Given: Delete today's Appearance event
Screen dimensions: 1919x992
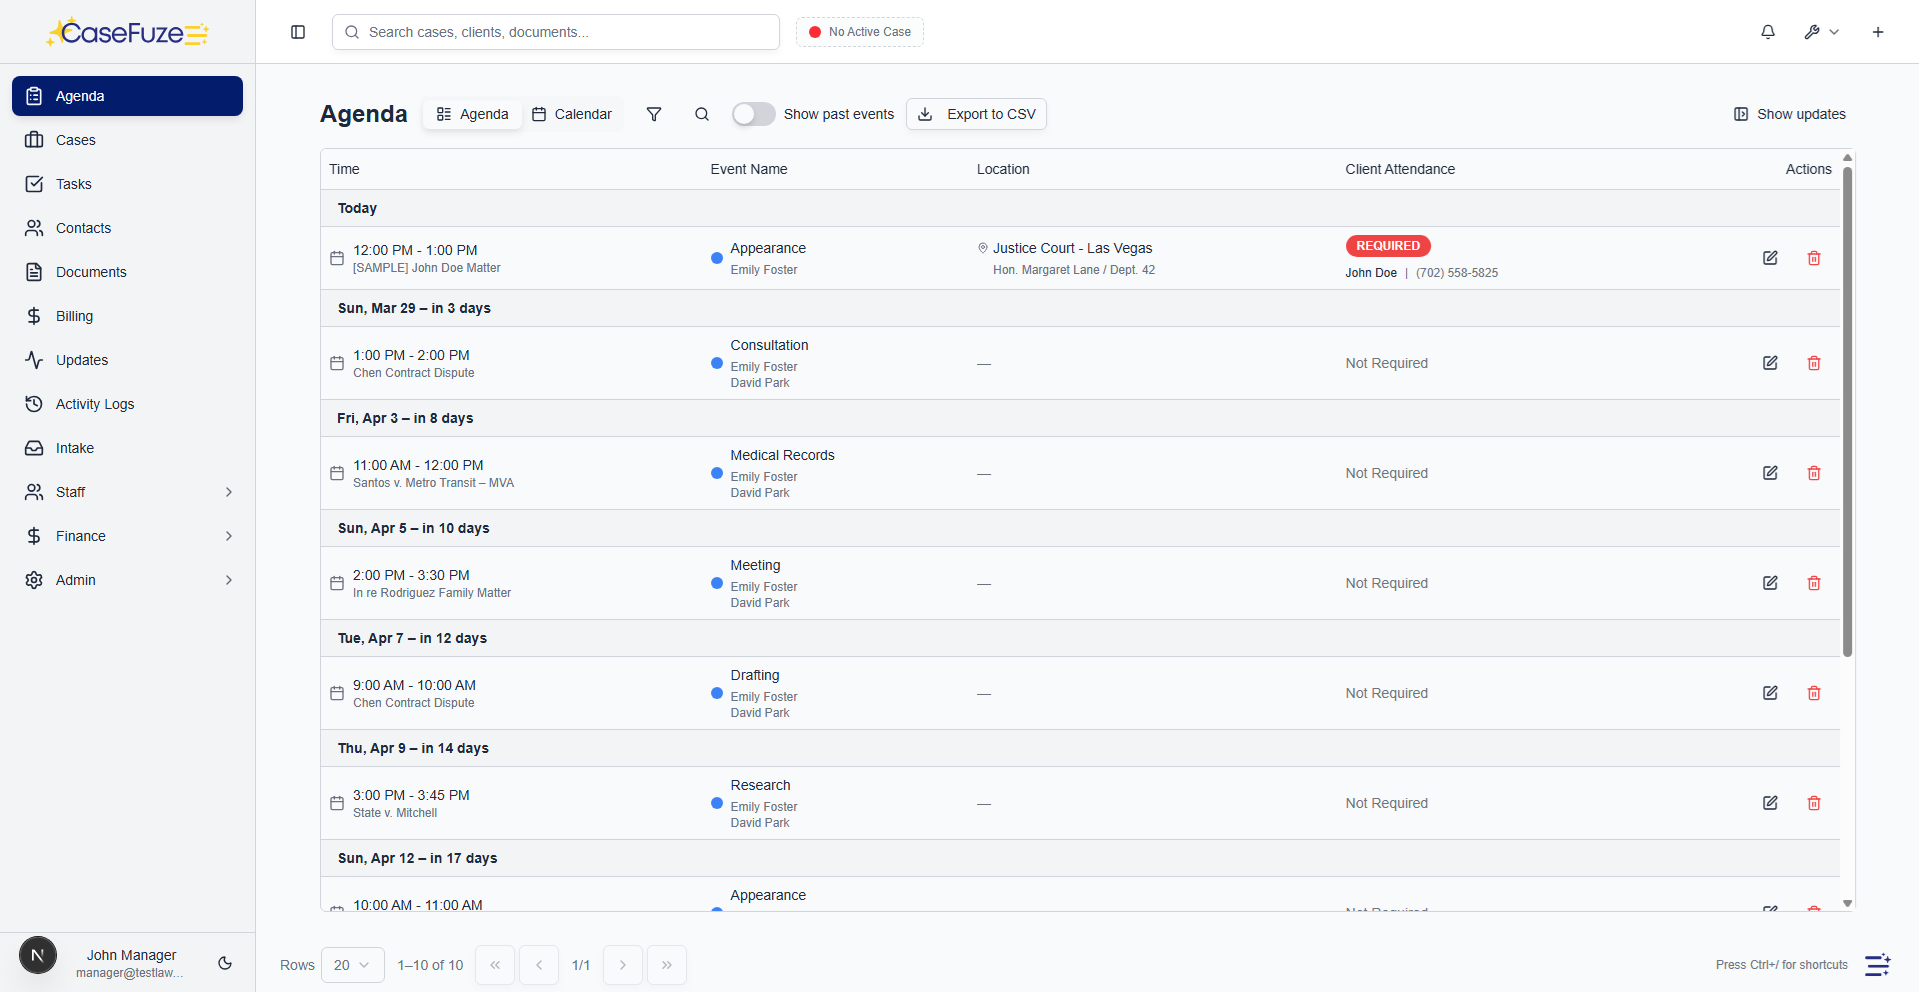Looking at the screenshot, I should 1813,258.
